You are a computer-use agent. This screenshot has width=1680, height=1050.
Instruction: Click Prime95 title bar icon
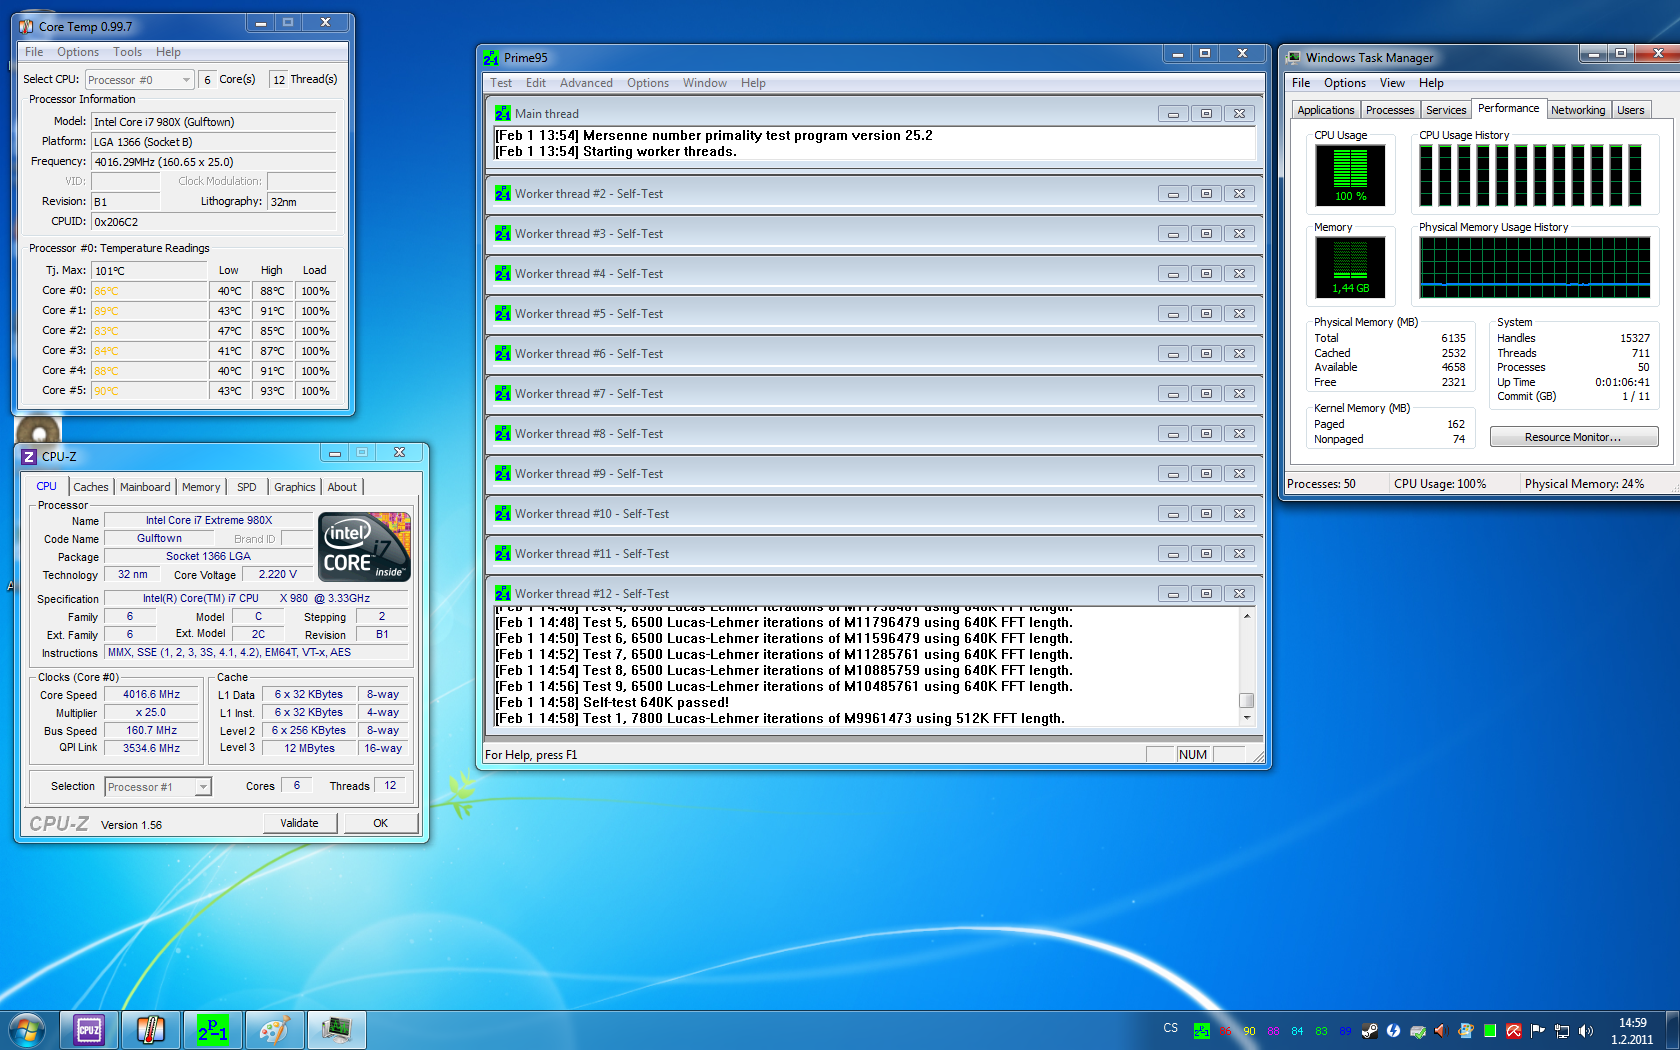click(491, 57)
